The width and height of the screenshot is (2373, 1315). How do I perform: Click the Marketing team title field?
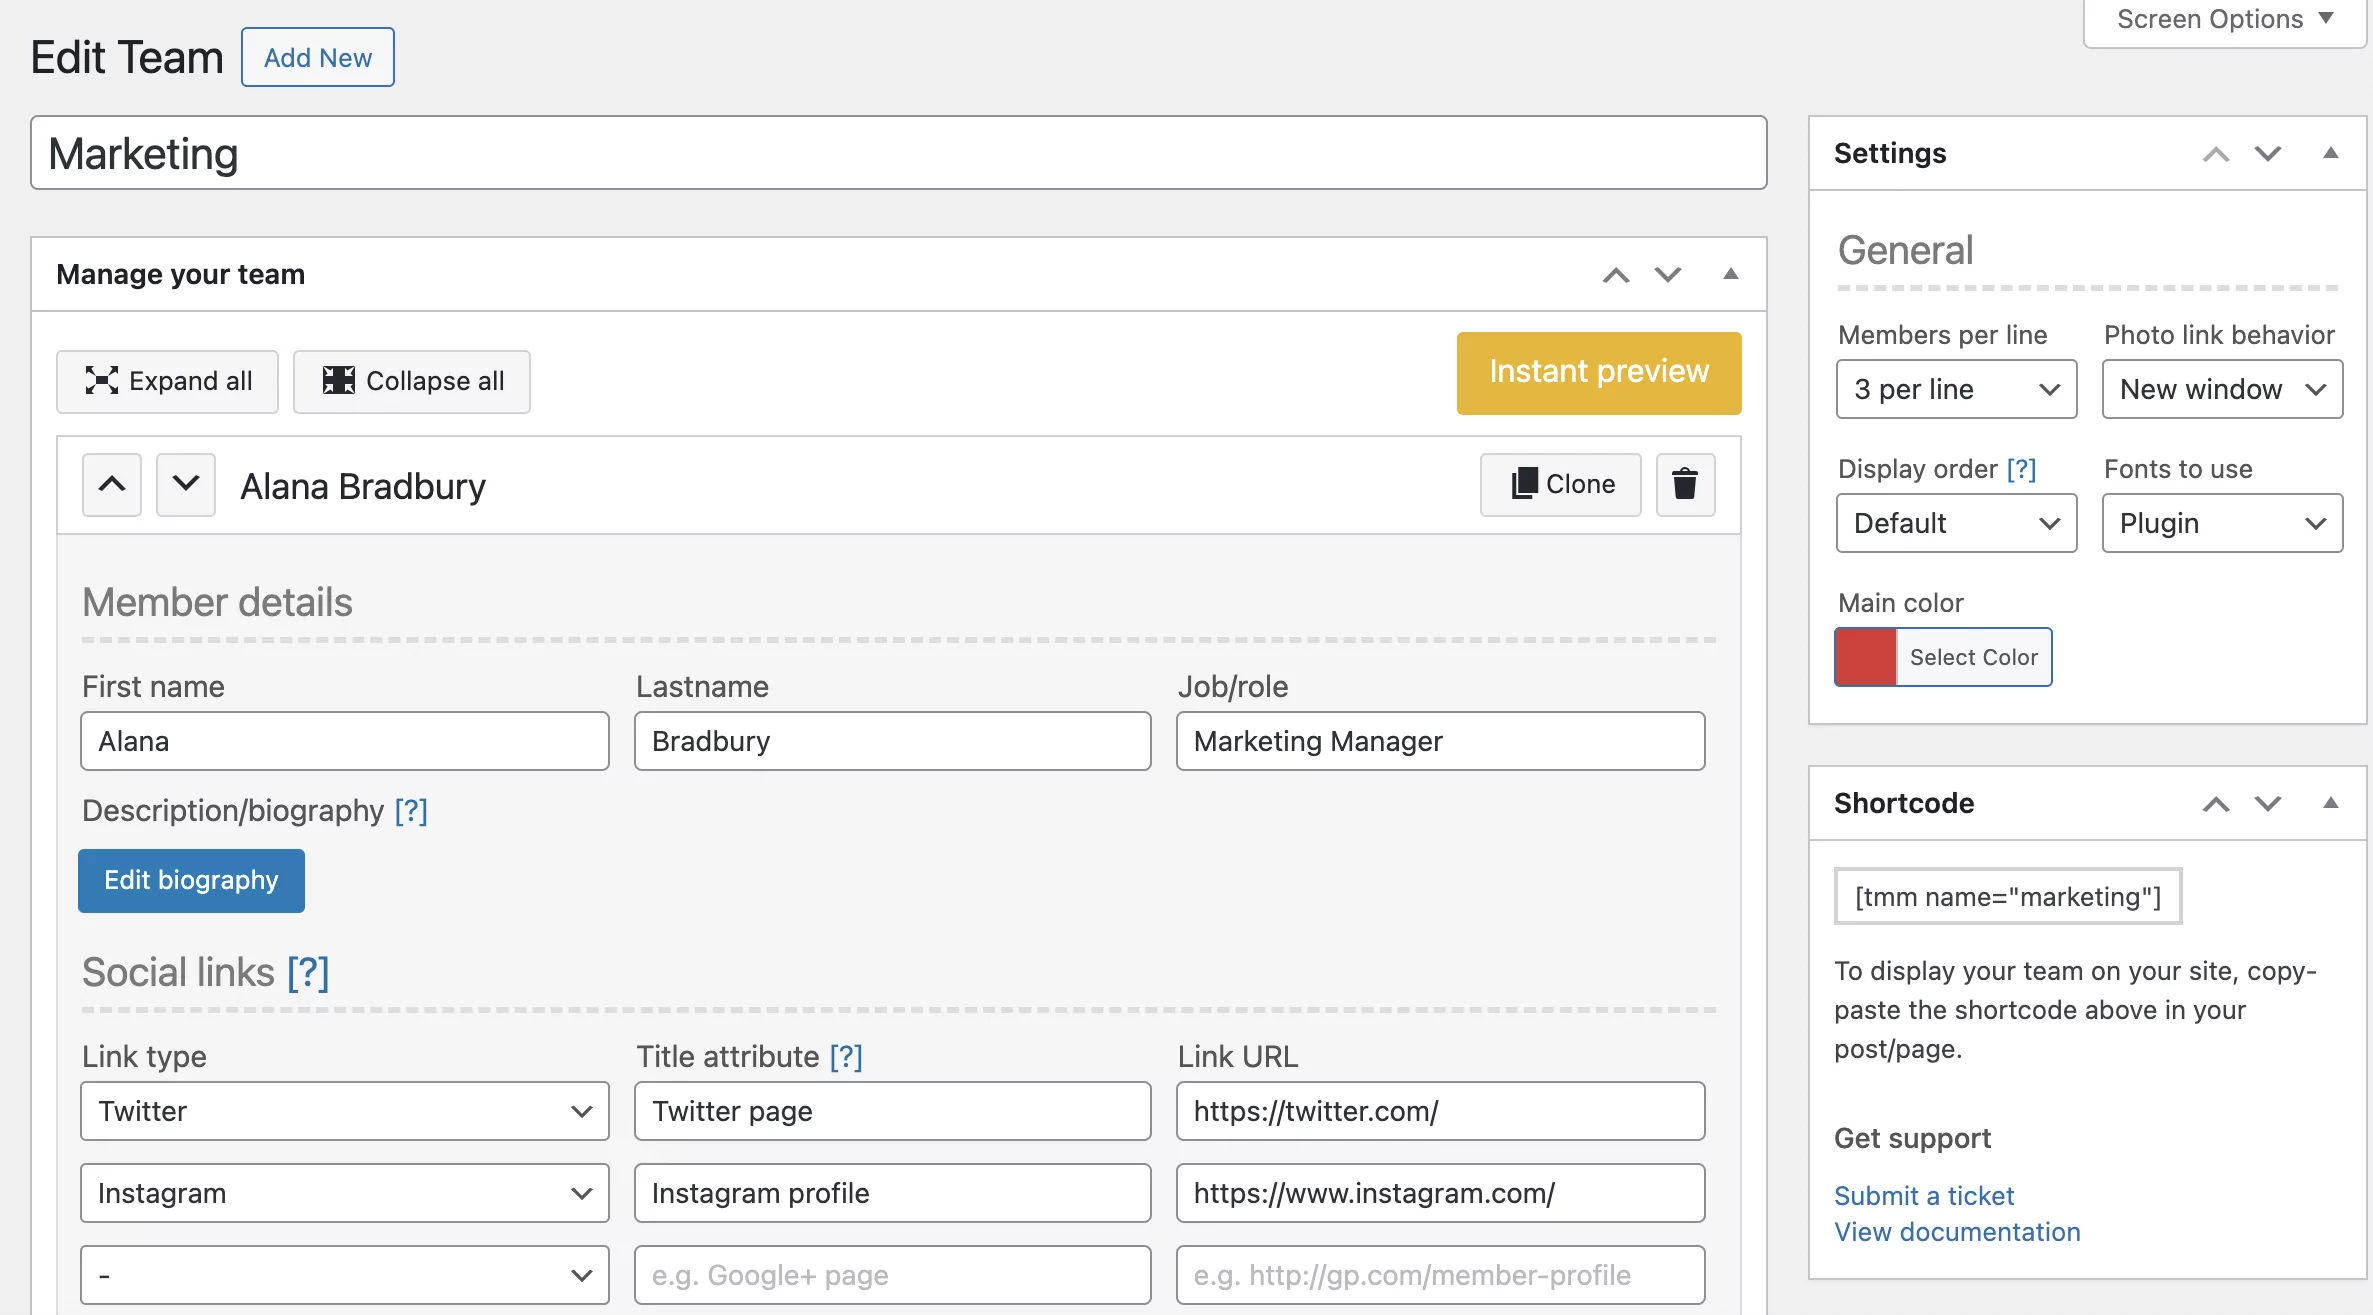pyautogui.click(x=899, y=153)
